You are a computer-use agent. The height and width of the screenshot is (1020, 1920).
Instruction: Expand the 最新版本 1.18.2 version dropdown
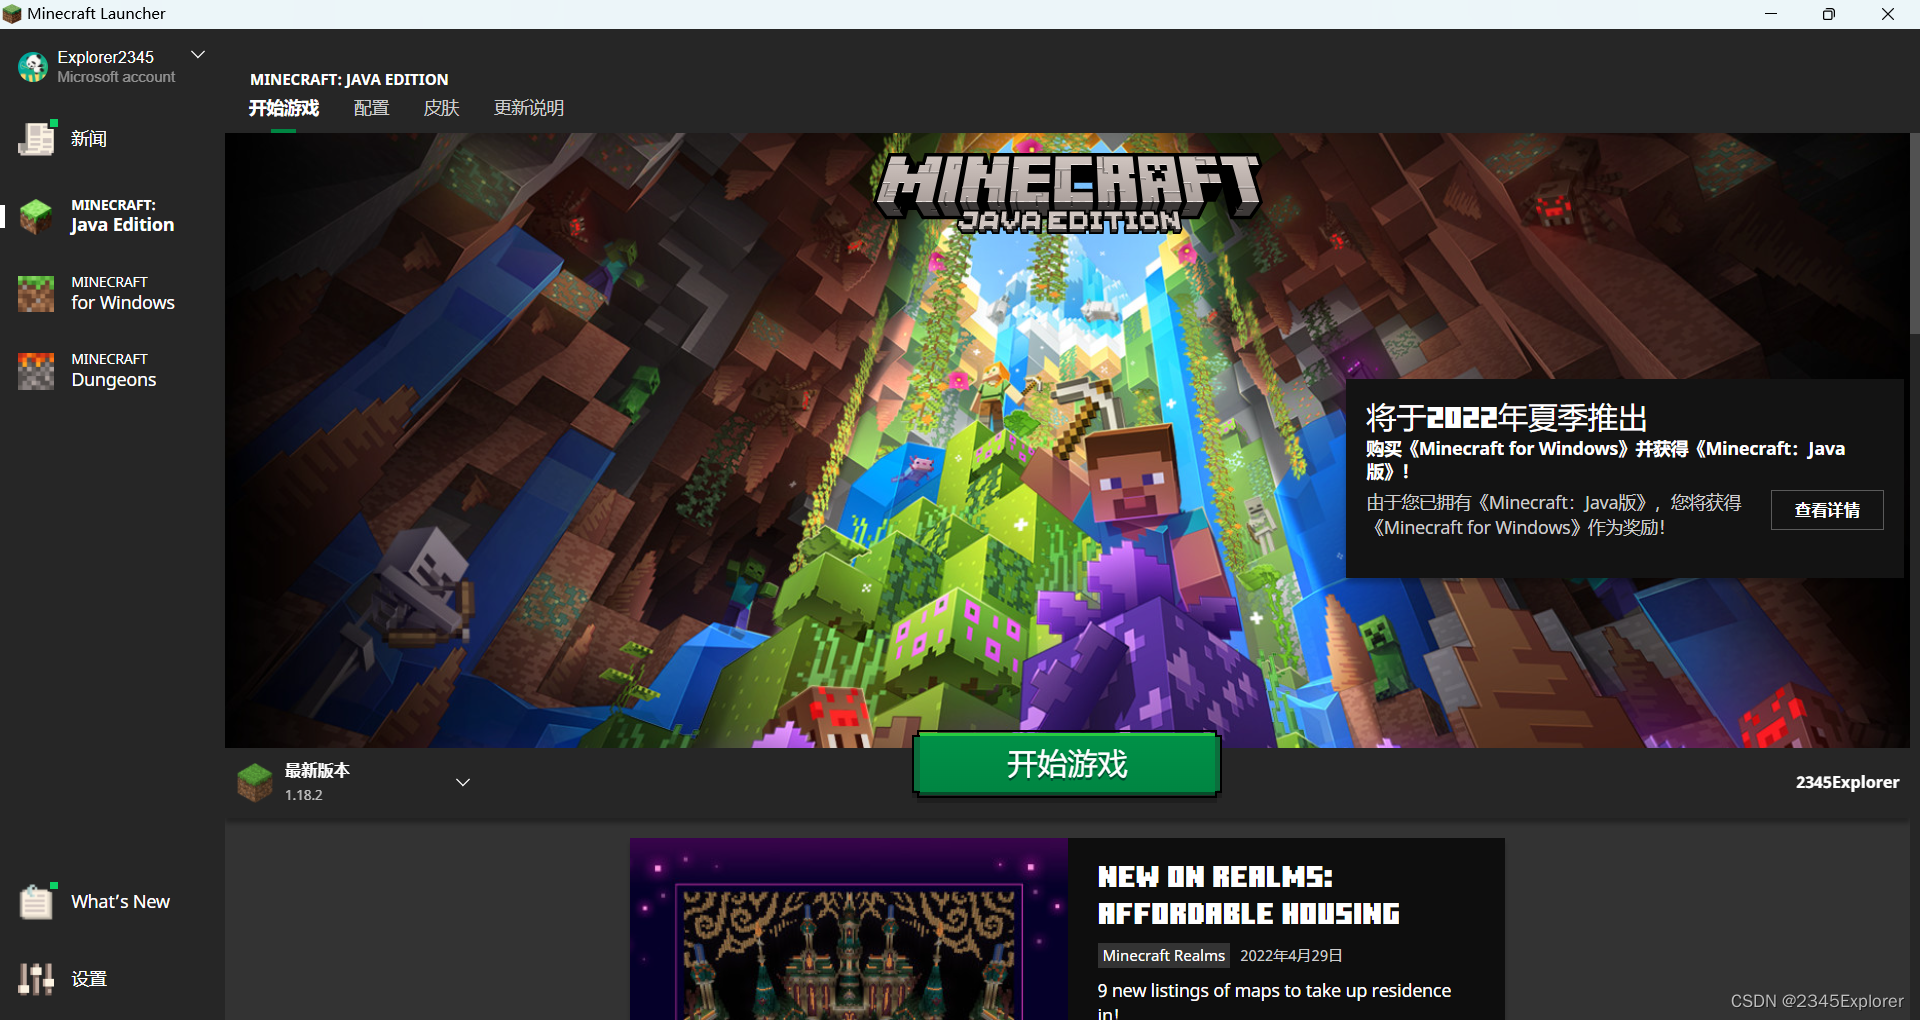463,782
